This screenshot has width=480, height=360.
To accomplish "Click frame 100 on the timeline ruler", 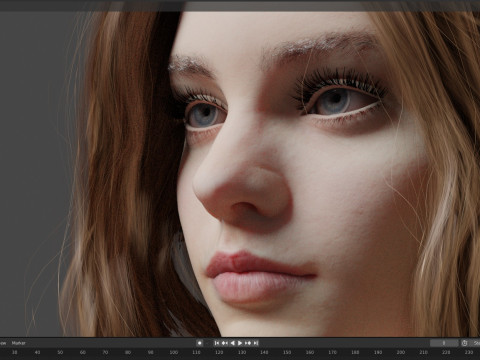I will pyautogui.click(x=173, y=352).
